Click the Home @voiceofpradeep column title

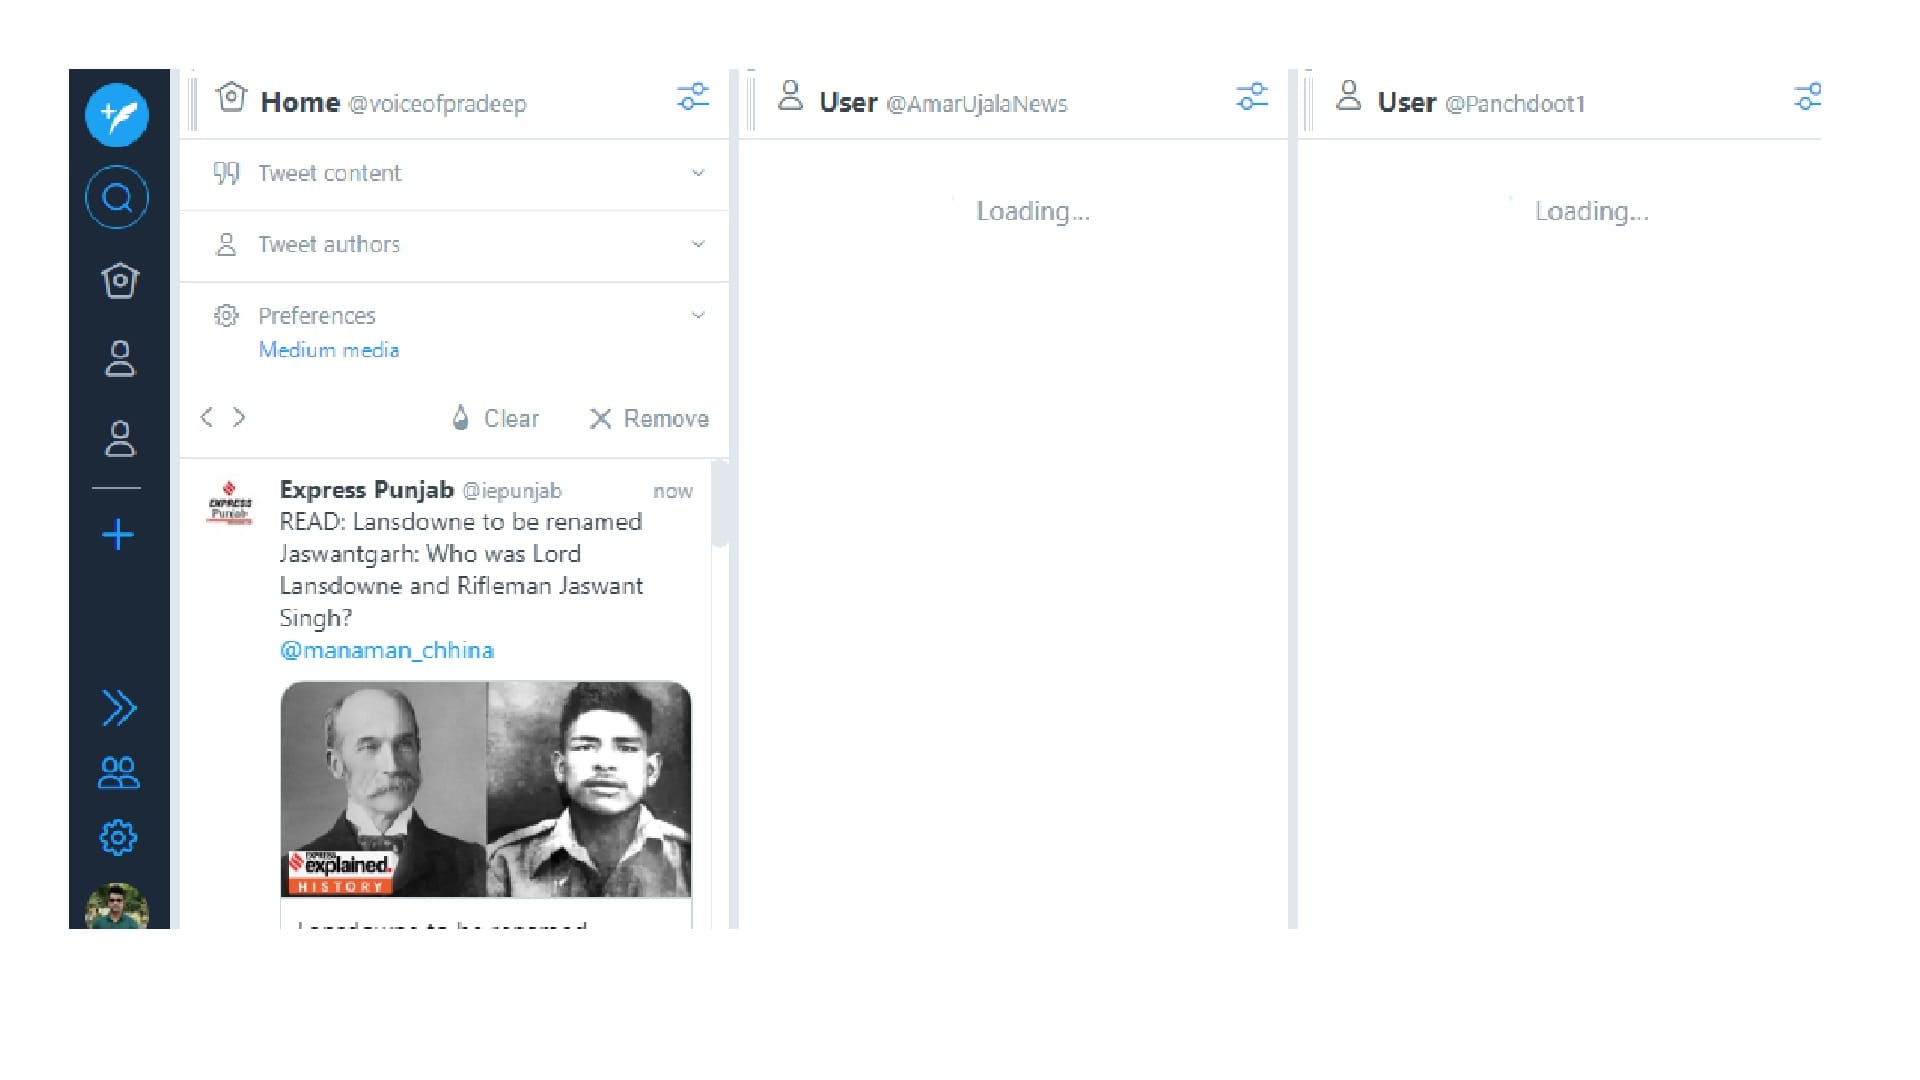click(x=393, y=102)
